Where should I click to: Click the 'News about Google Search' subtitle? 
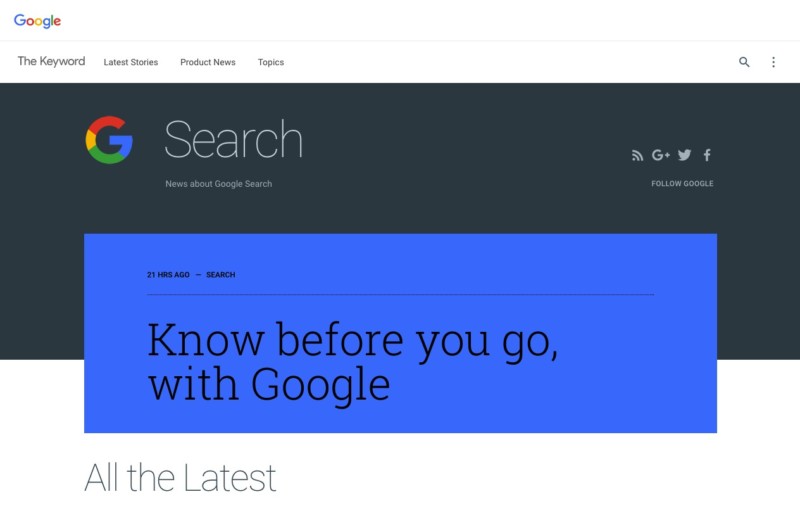218,184
